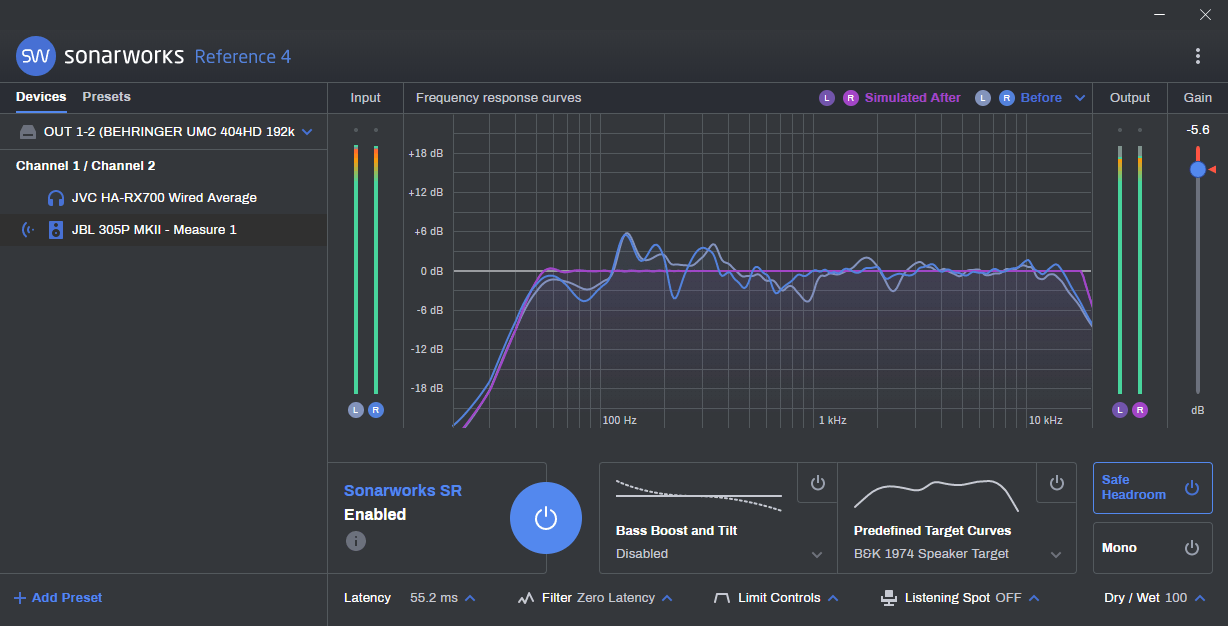Expand the Listening Spot options
Image resolution: width=1228 pixels, height=626 pixels.
pos(1034,598)
